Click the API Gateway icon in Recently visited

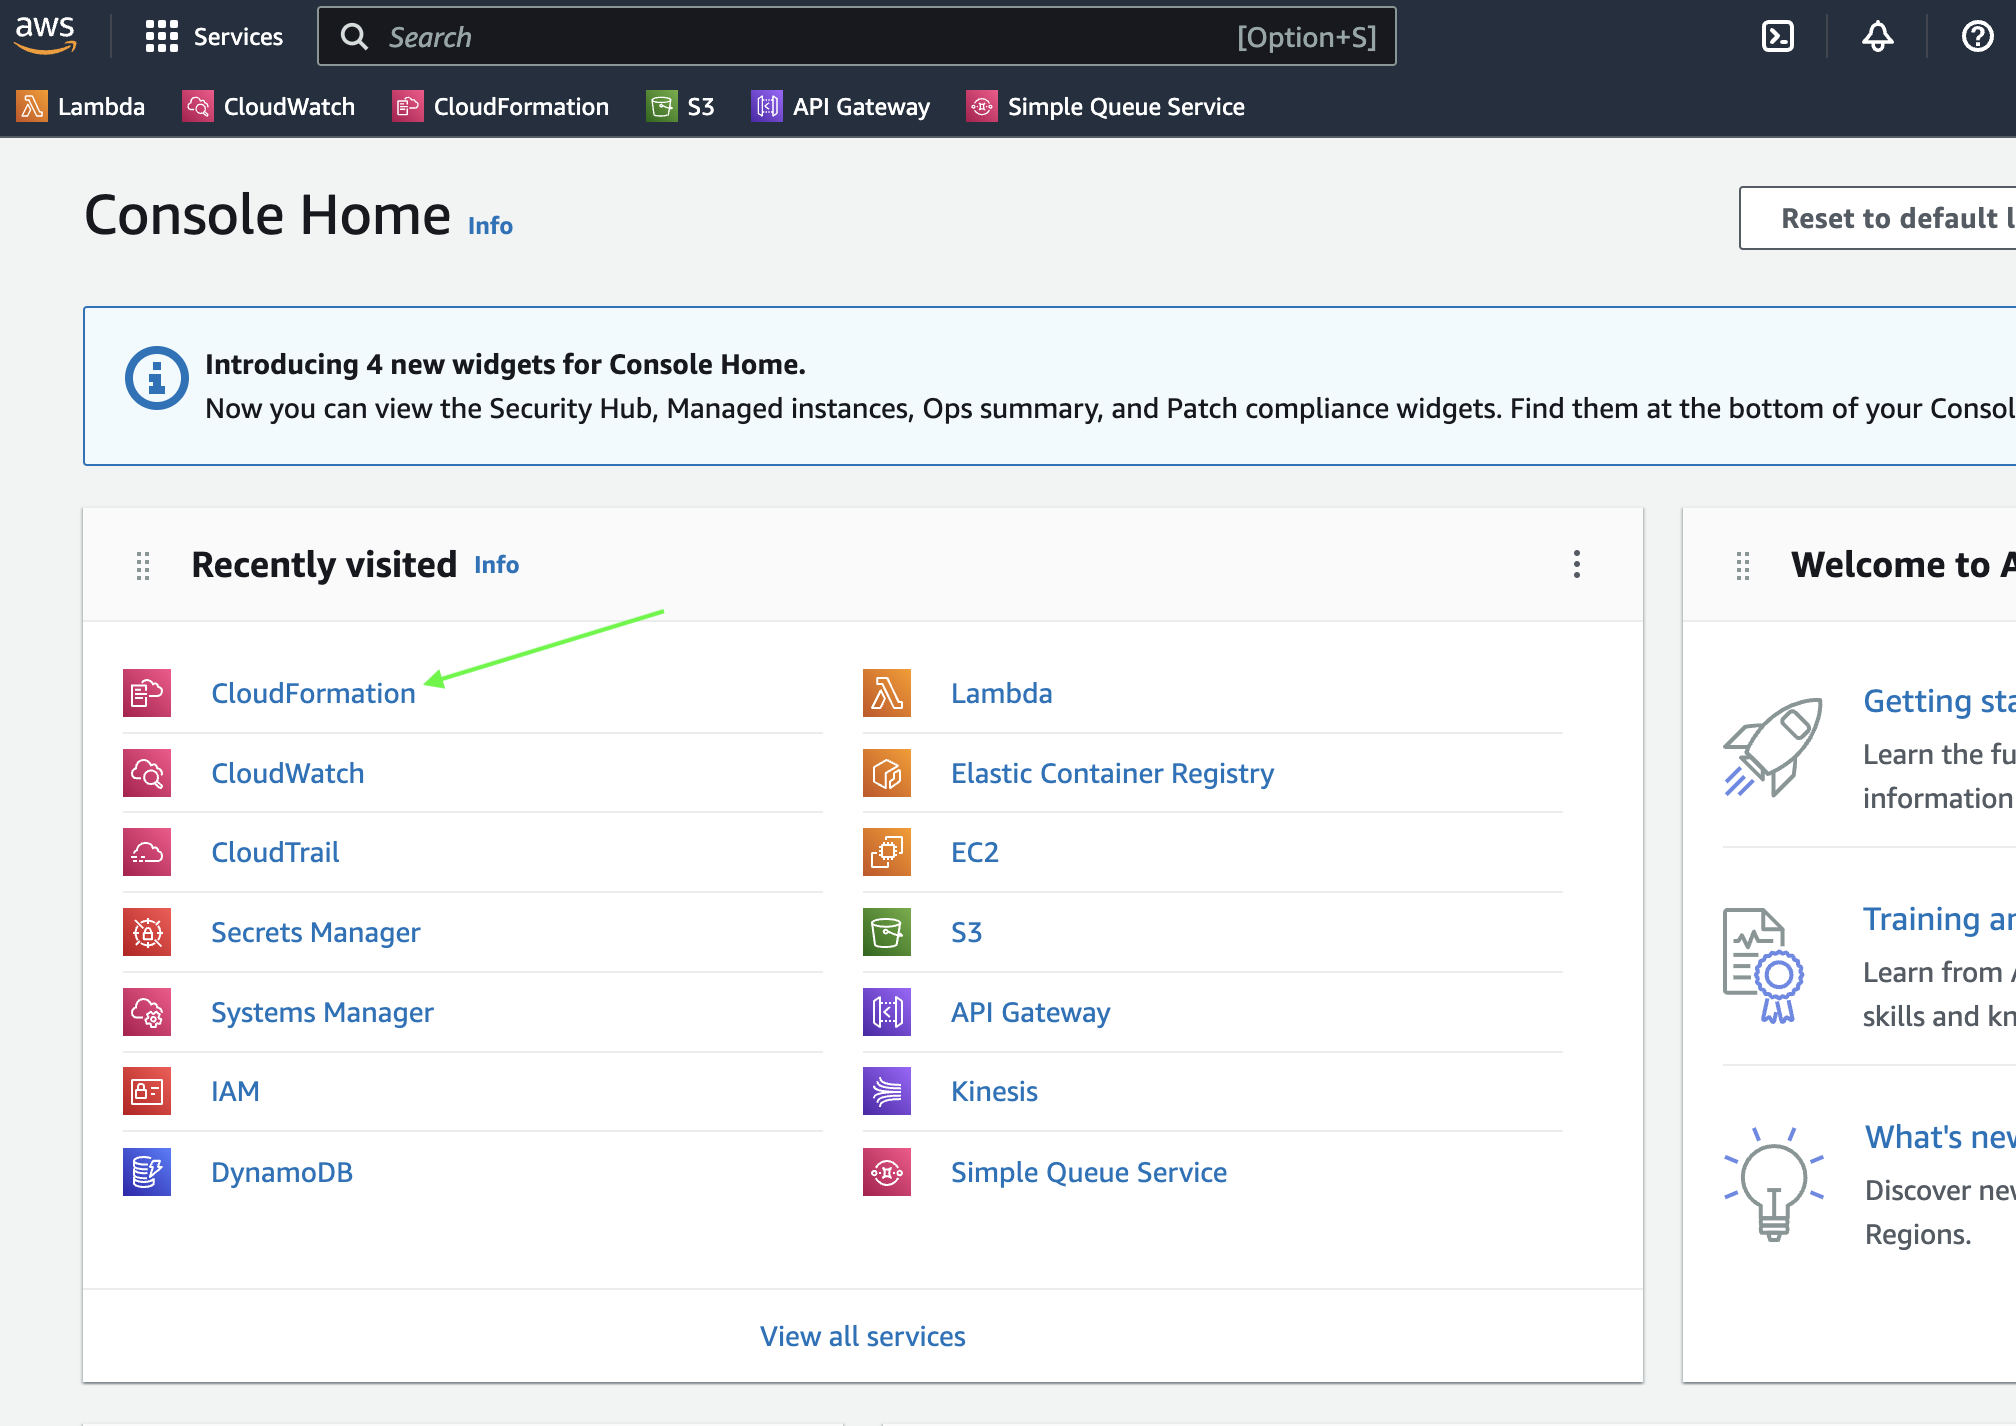(887, 1012)
